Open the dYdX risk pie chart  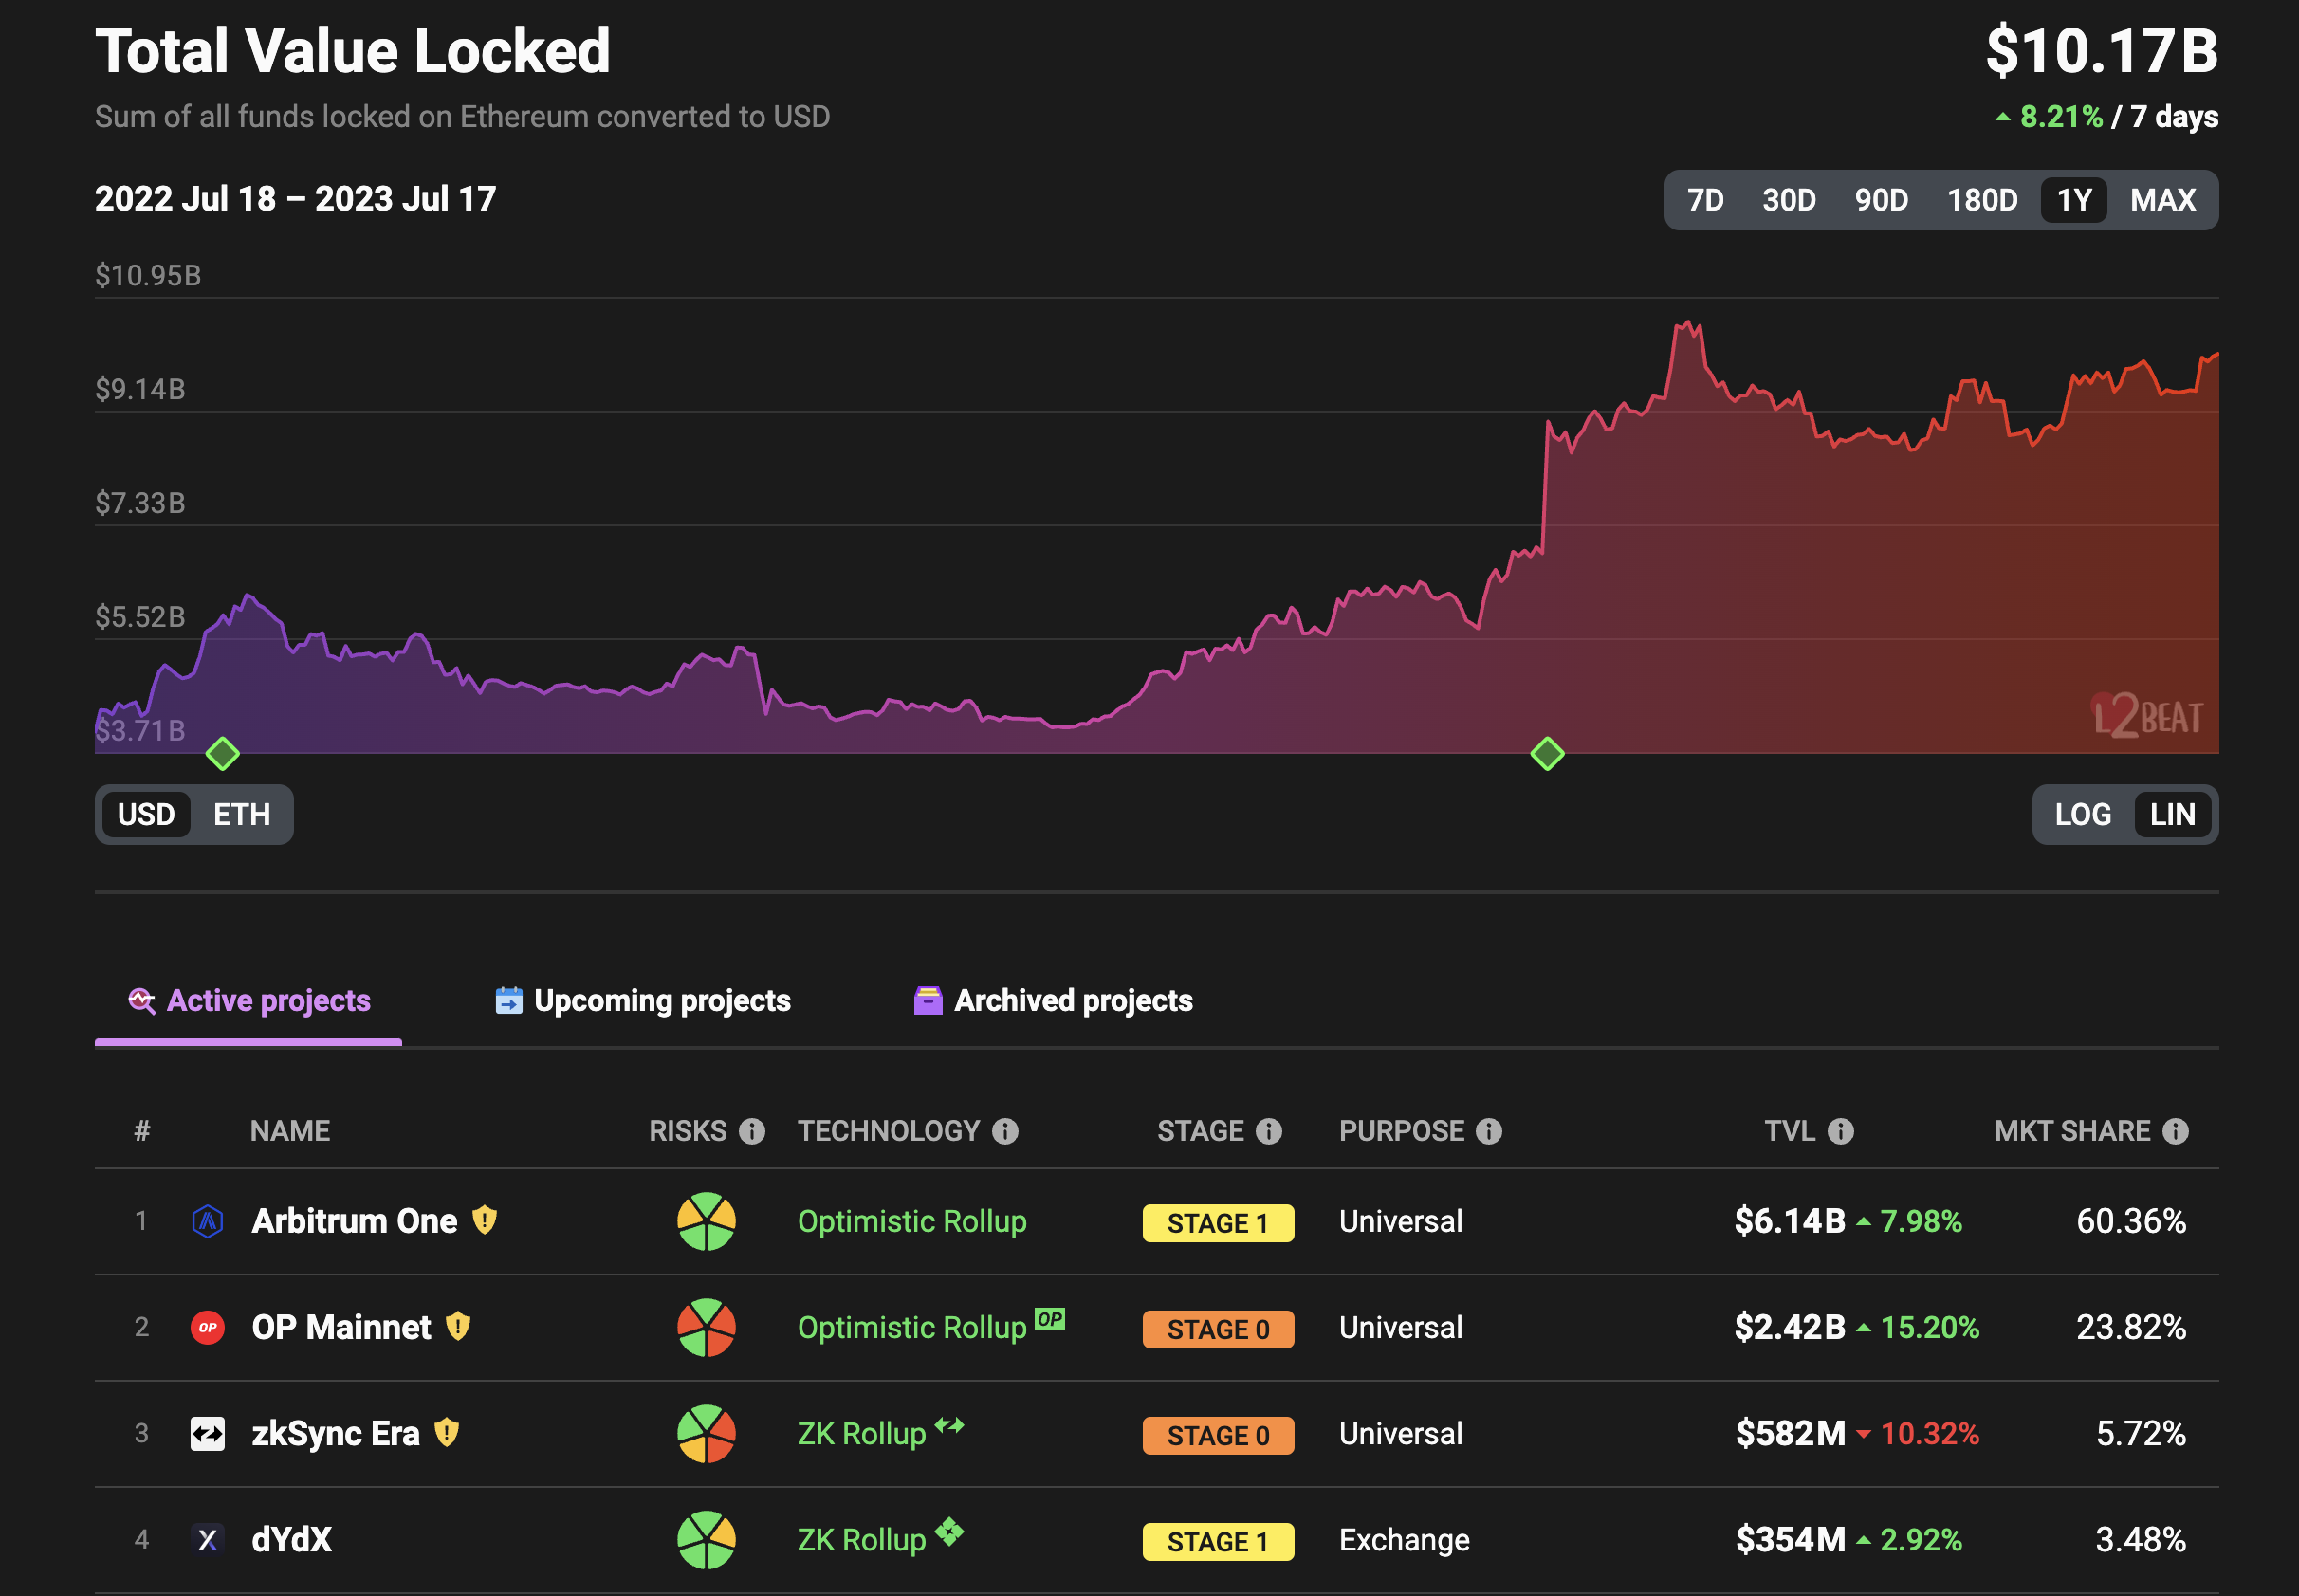(x=706, y=1540)
